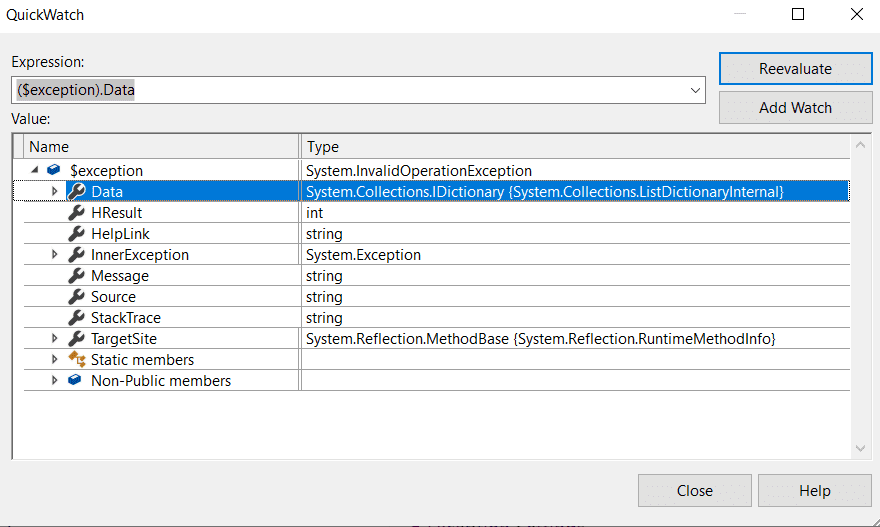880x527 pixels.
Task: Click the $exception object cube icon
Action: tap(54, 171)
